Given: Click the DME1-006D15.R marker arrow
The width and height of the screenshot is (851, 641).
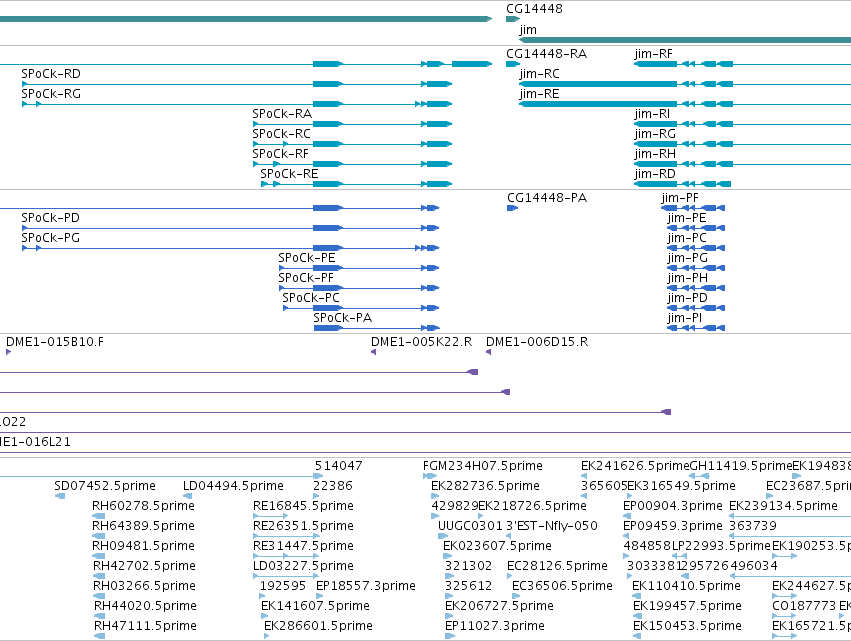Looking at the screenshot, I should tap(488, 352).
